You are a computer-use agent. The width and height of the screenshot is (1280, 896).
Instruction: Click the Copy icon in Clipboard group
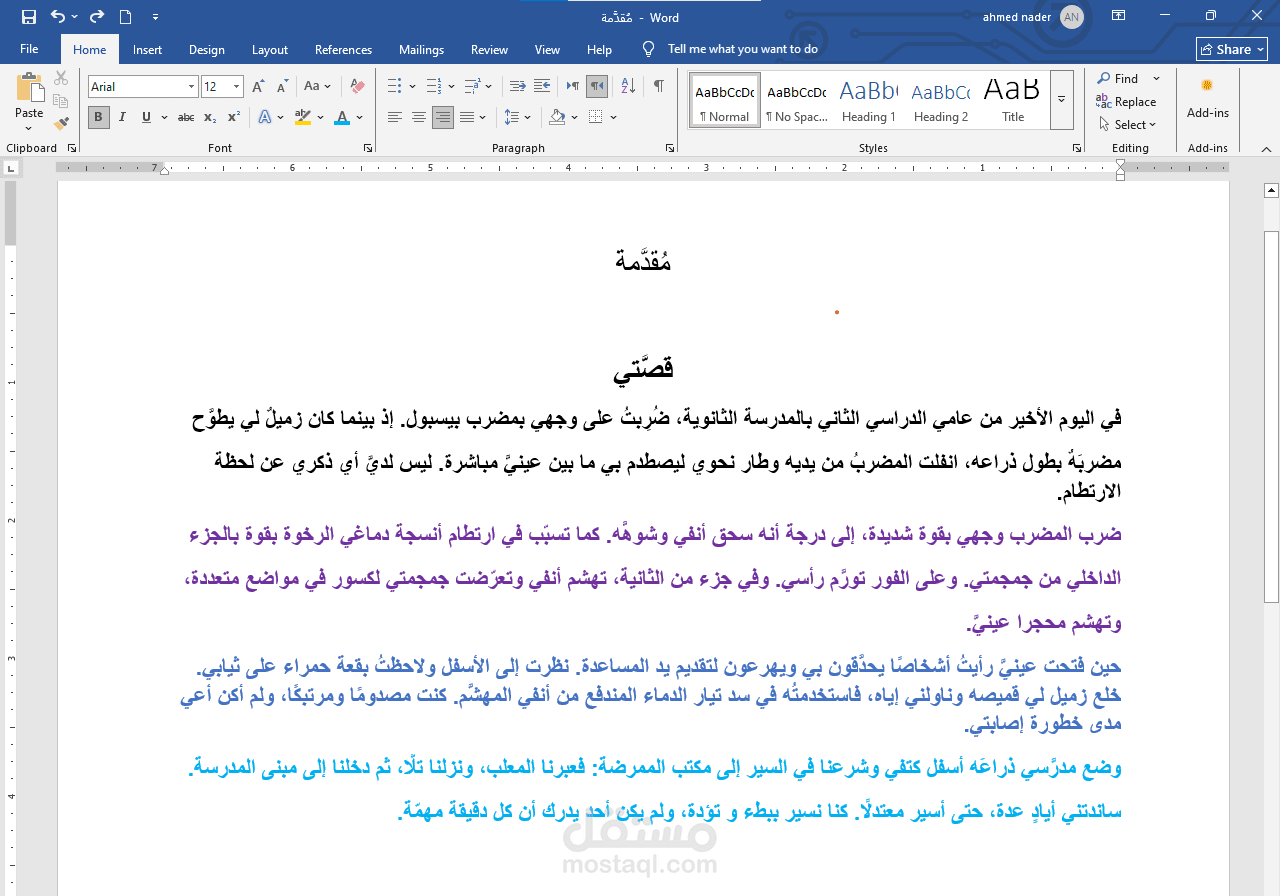[61, 101]
